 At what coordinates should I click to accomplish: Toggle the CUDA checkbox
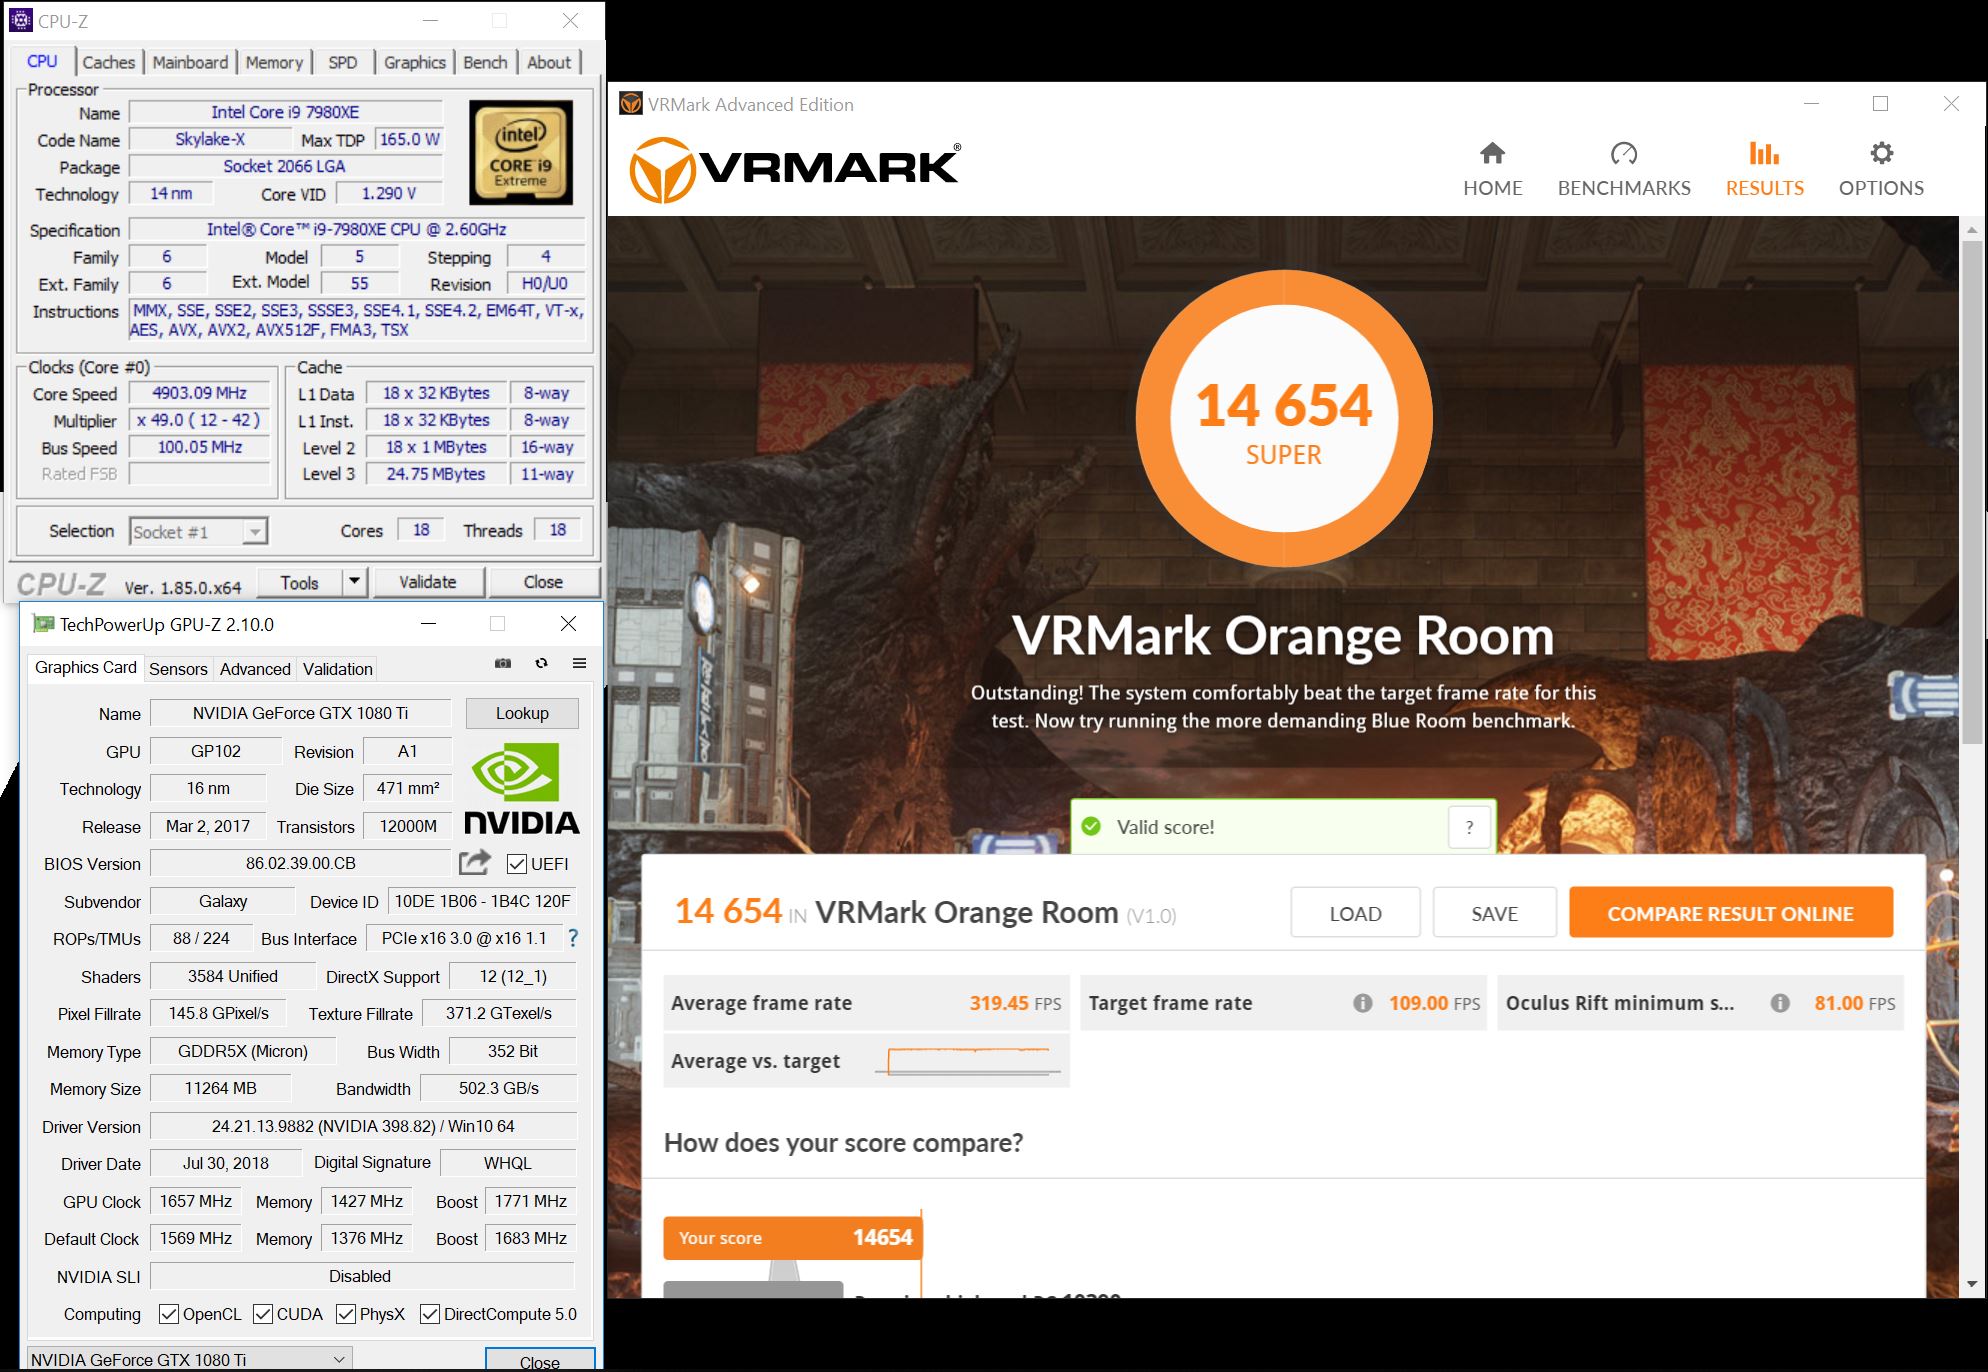(x=263, y=1314)
